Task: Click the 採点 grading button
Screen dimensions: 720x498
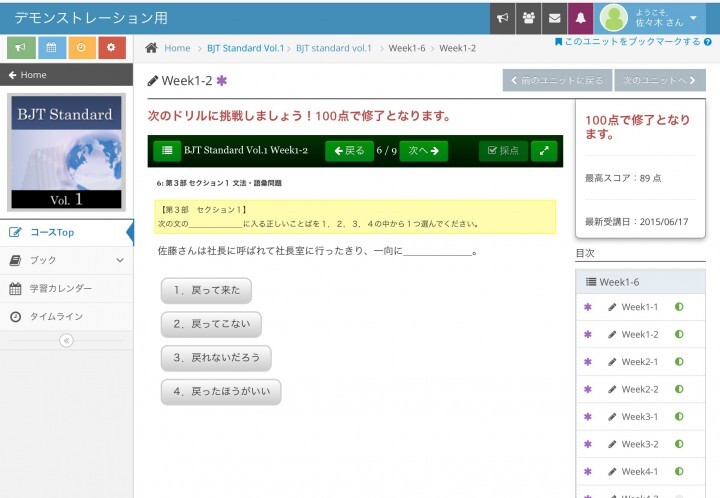Action: (503, 151)
